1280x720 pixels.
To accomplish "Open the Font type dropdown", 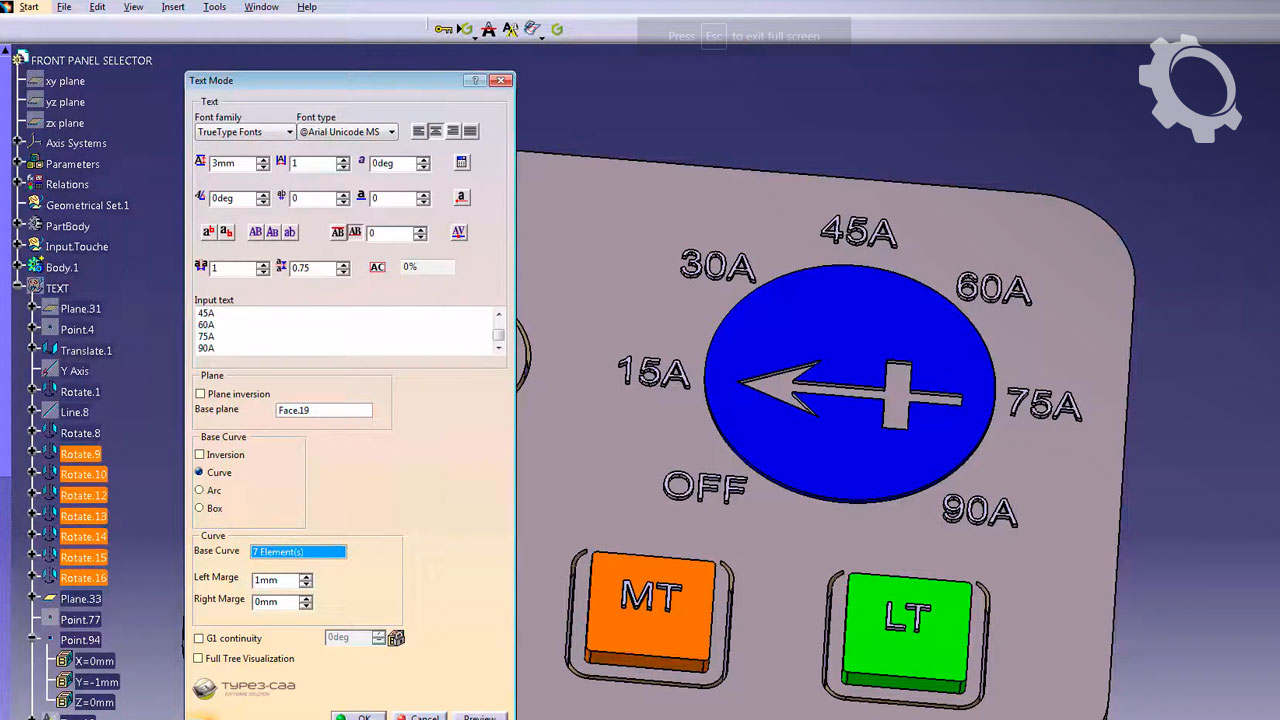I will 346,132.
